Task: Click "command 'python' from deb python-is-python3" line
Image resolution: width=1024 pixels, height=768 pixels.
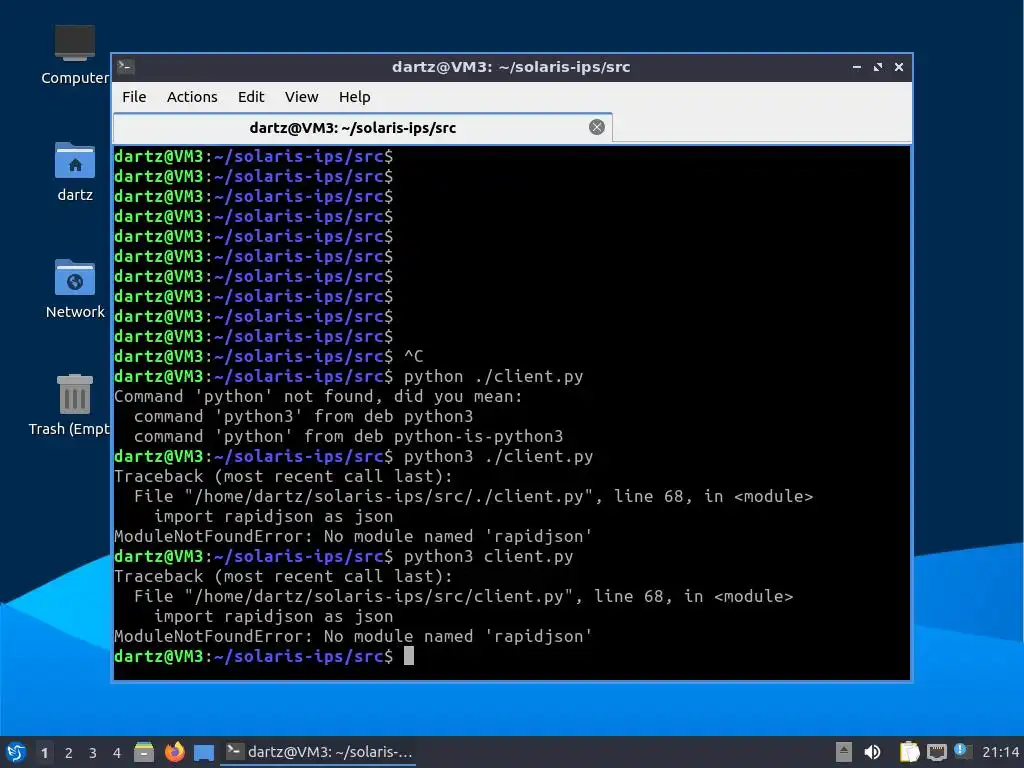Action: click(348, 436)
